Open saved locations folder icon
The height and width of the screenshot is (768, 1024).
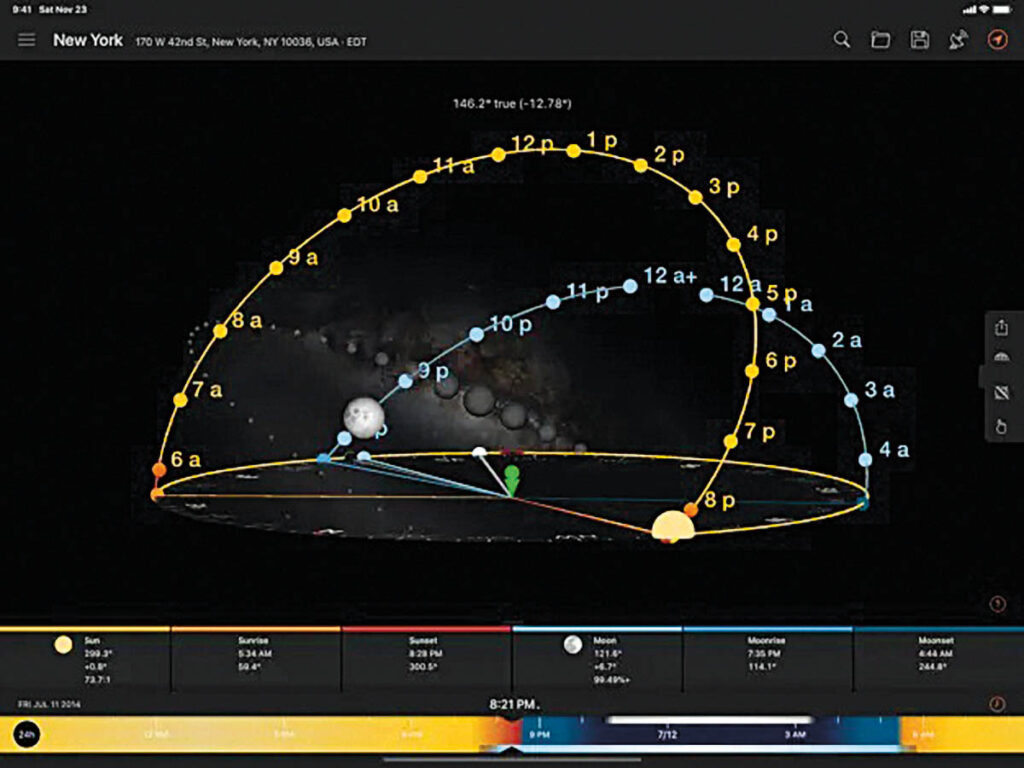click(x=880, y=40)
